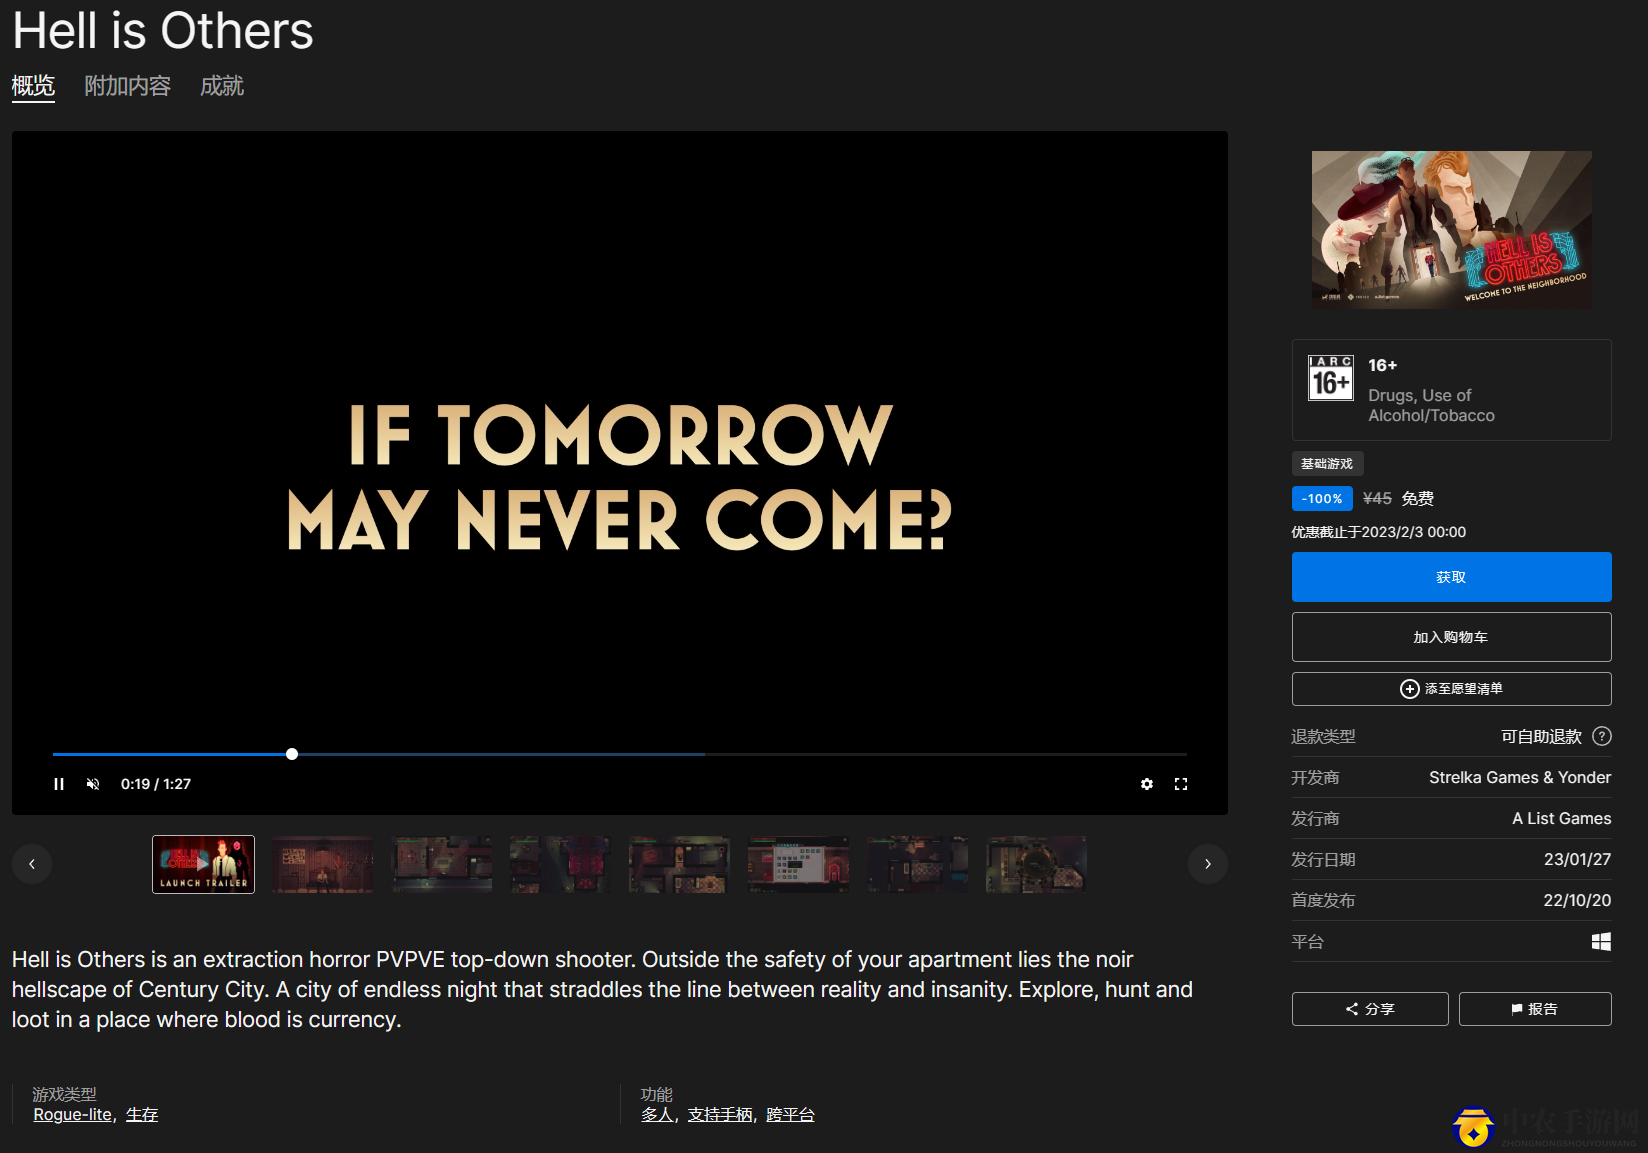This screenshot has width=1648, height=1153.
Task: Click the 分享 share button
Action: (x=1370, y=1009)
